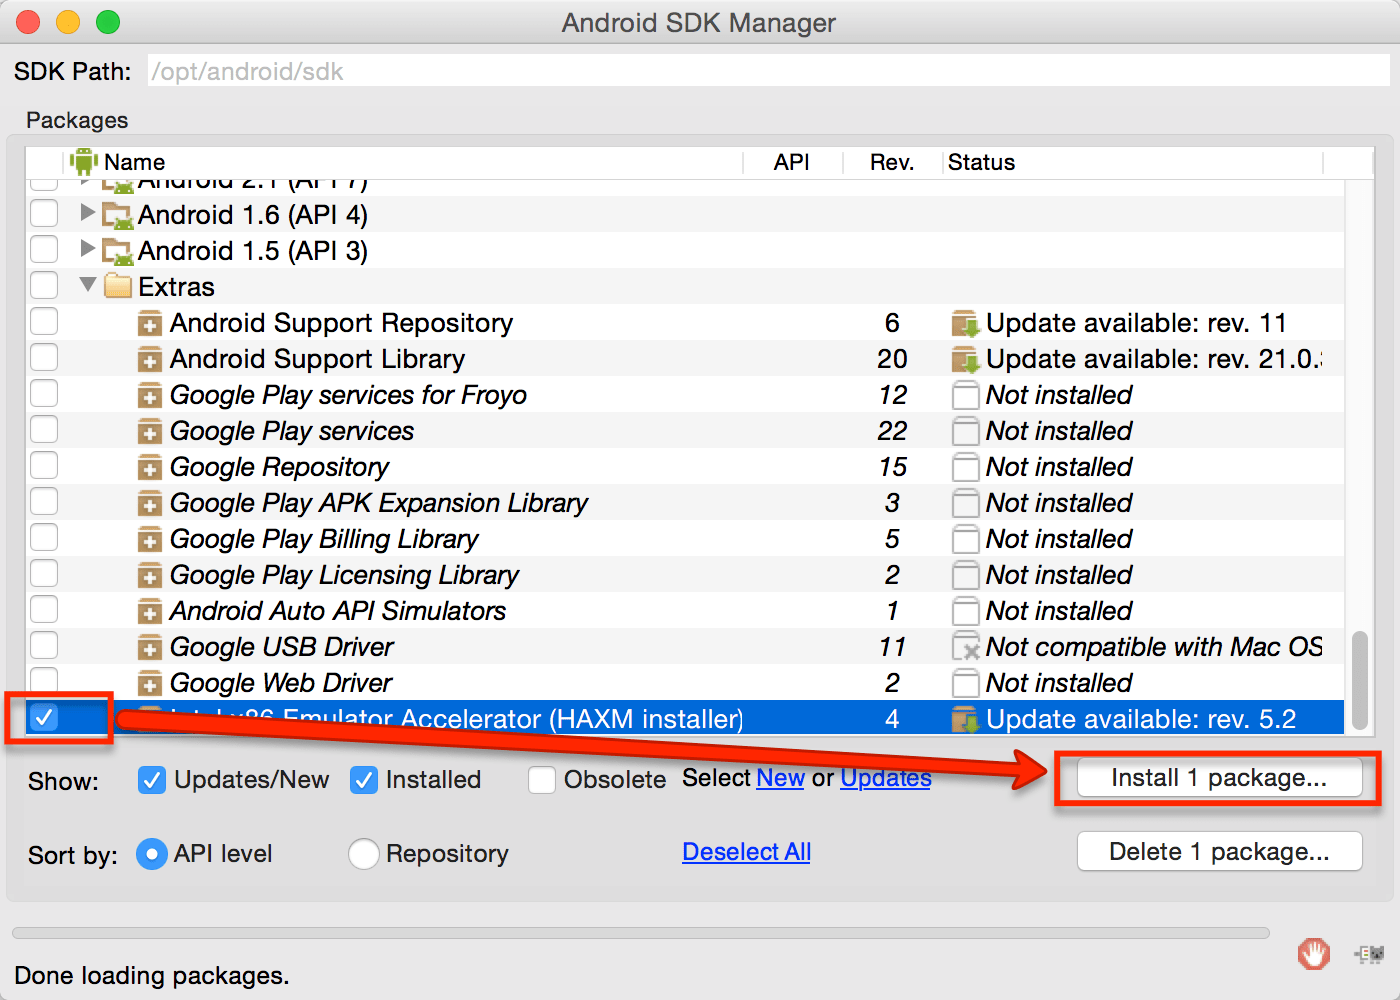
Task: Collapse the Extras group
Action: 88,285
